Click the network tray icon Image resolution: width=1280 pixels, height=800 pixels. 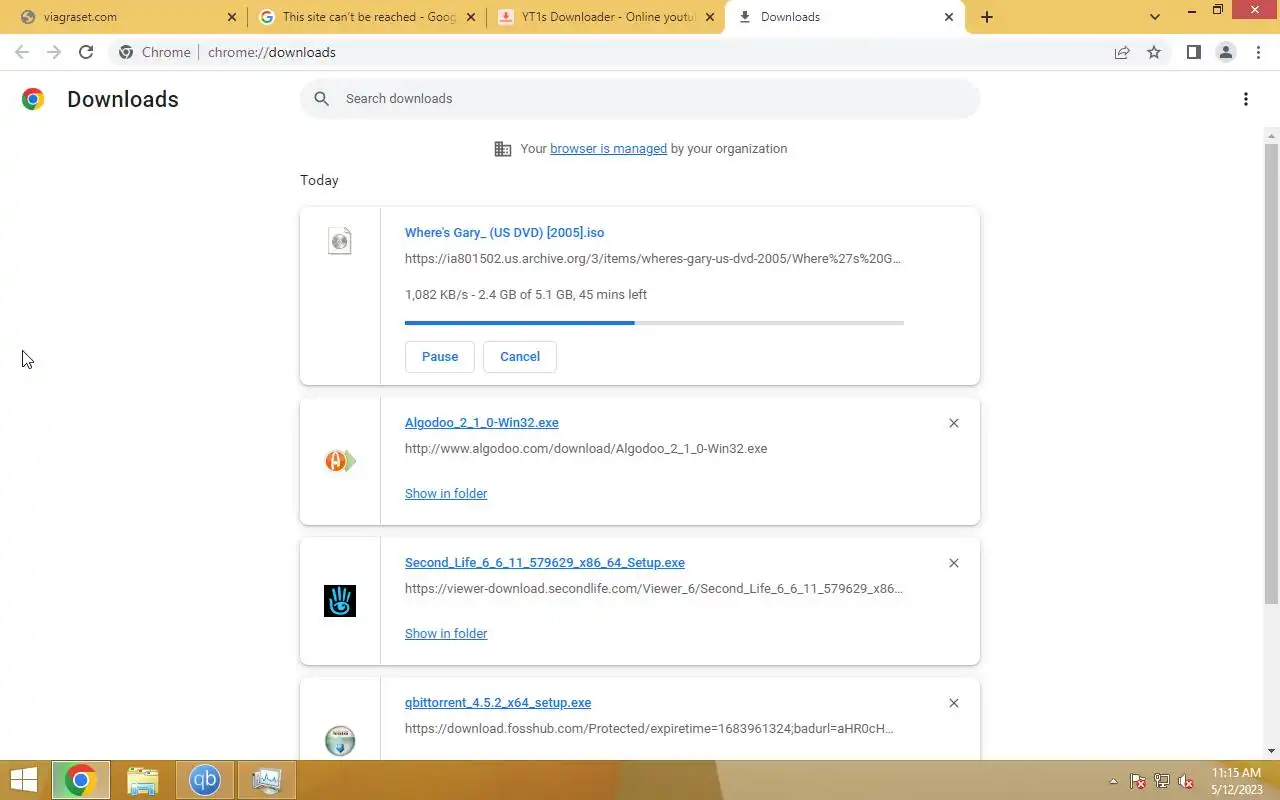[x=1162, y=782]
